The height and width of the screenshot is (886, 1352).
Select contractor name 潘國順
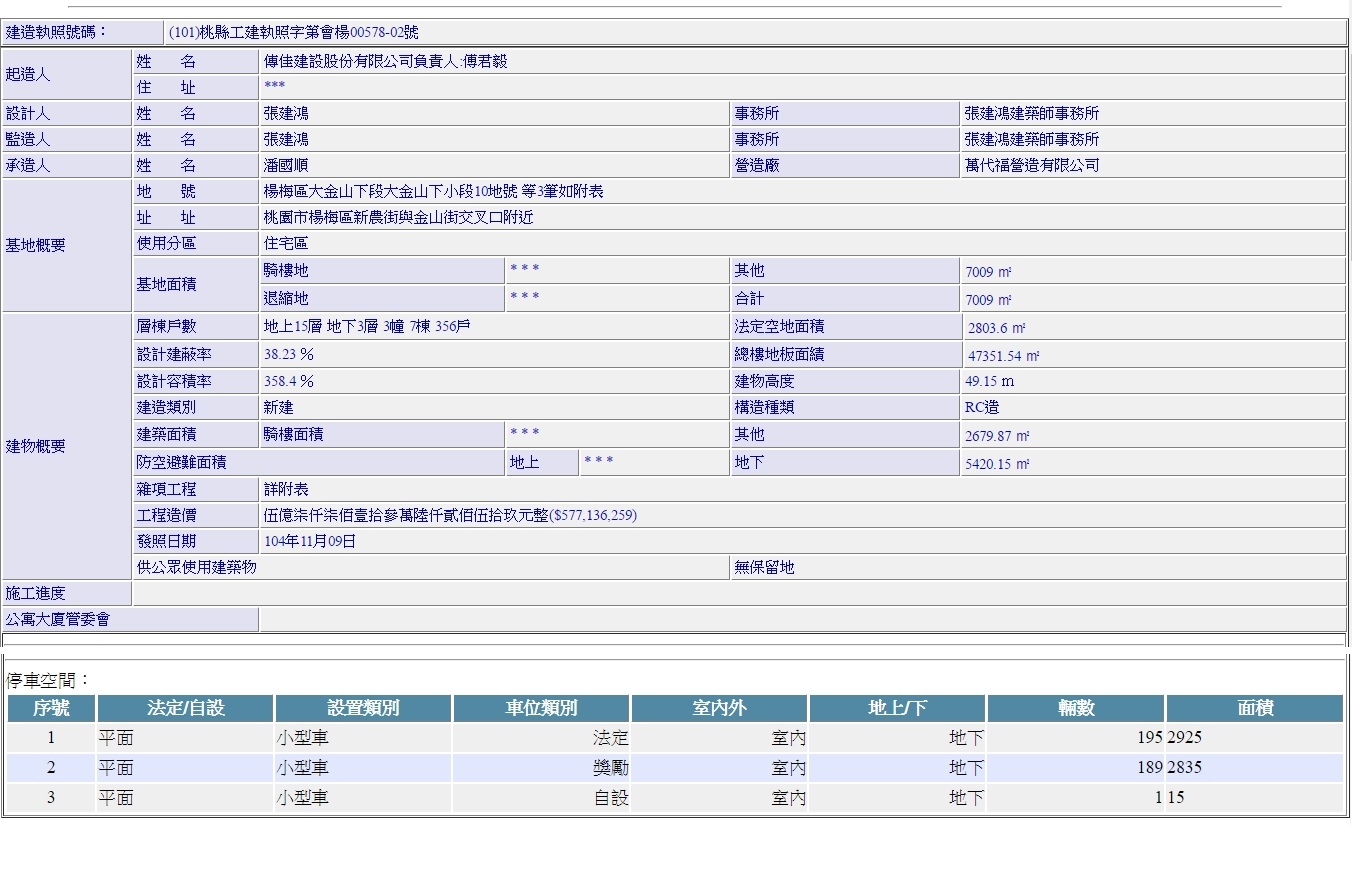[286, 165]
